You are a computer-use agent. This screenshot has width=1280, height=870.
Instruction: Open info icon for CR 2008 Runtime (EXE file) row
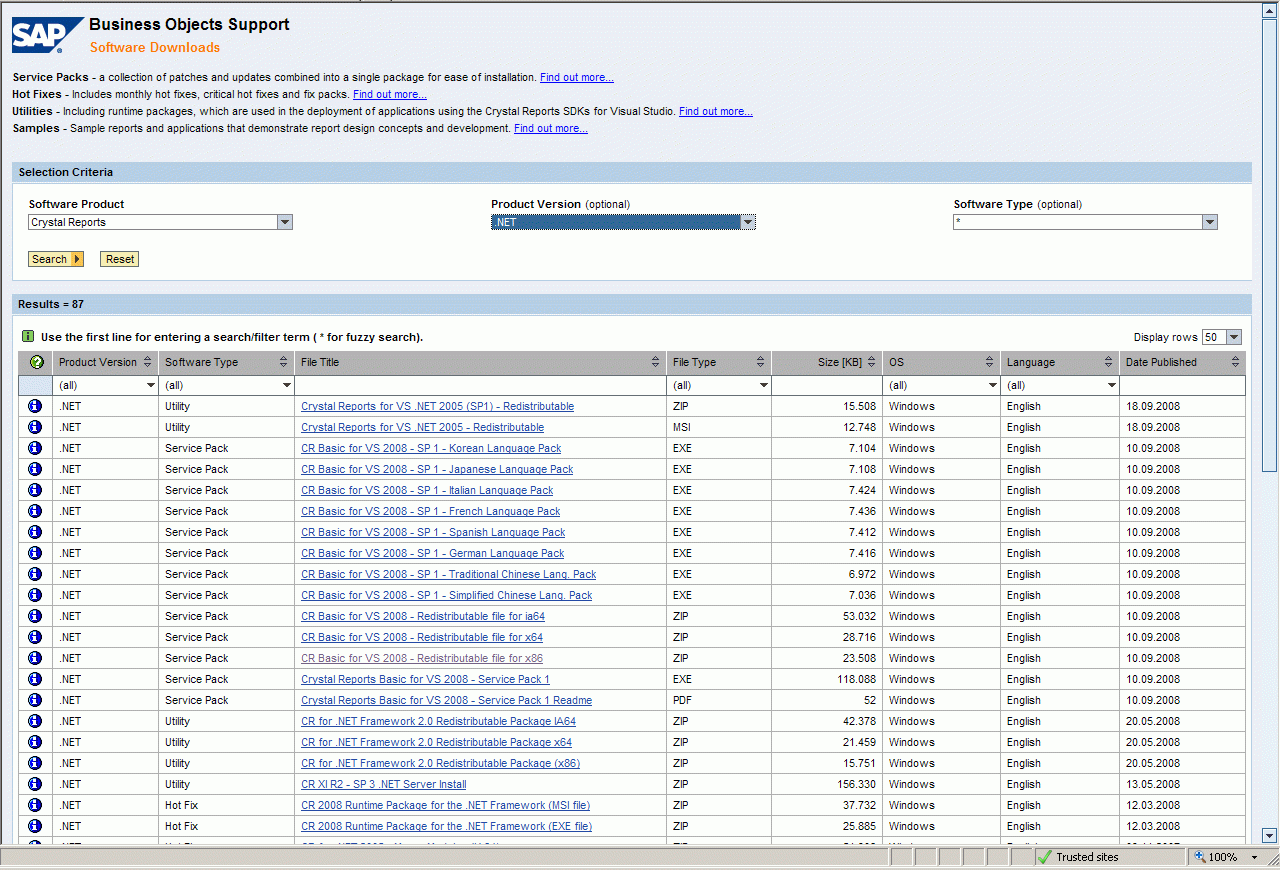35,826
